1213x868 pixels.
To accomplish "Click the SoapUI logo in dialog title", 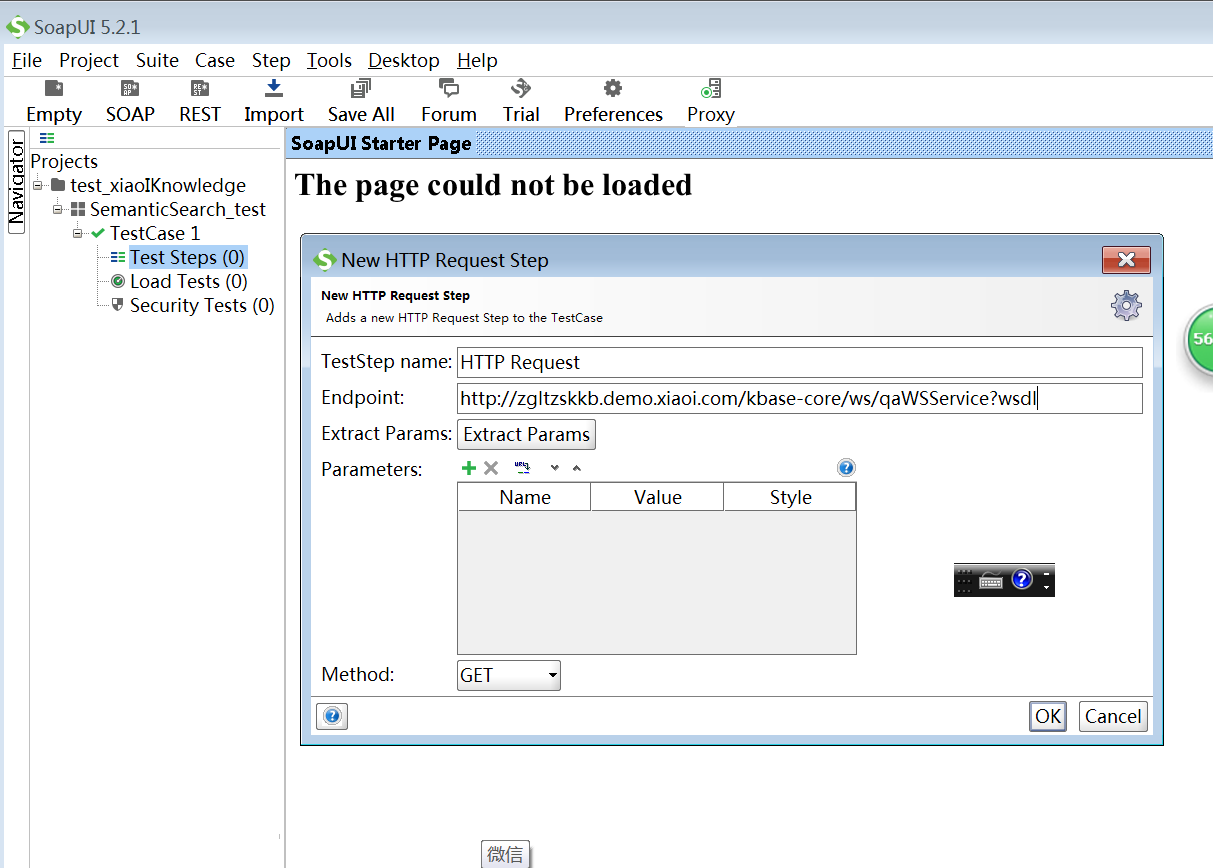I will [323, 260].
